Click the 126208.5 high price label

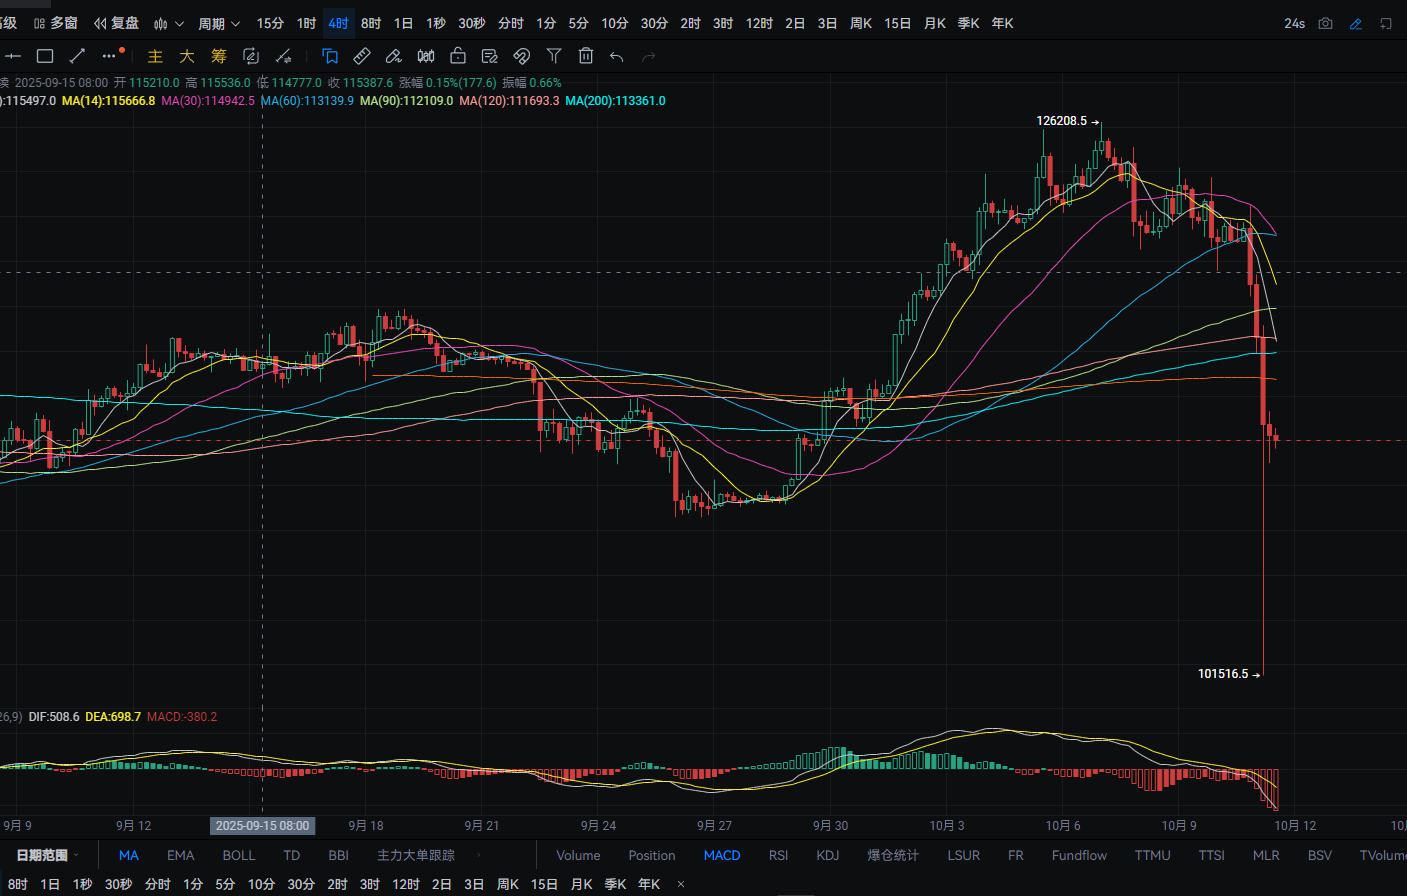(1061, 121)
